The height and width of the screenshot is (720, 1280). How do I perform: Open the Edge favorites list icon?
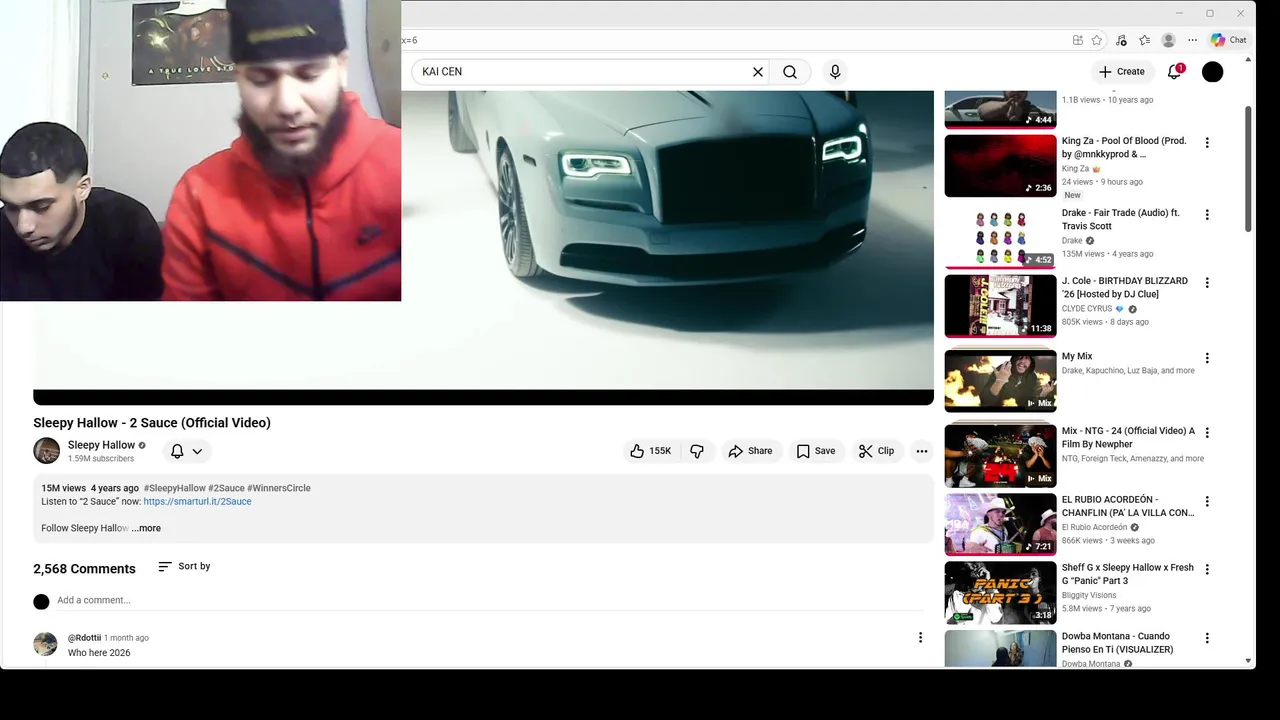(1145, 40)
